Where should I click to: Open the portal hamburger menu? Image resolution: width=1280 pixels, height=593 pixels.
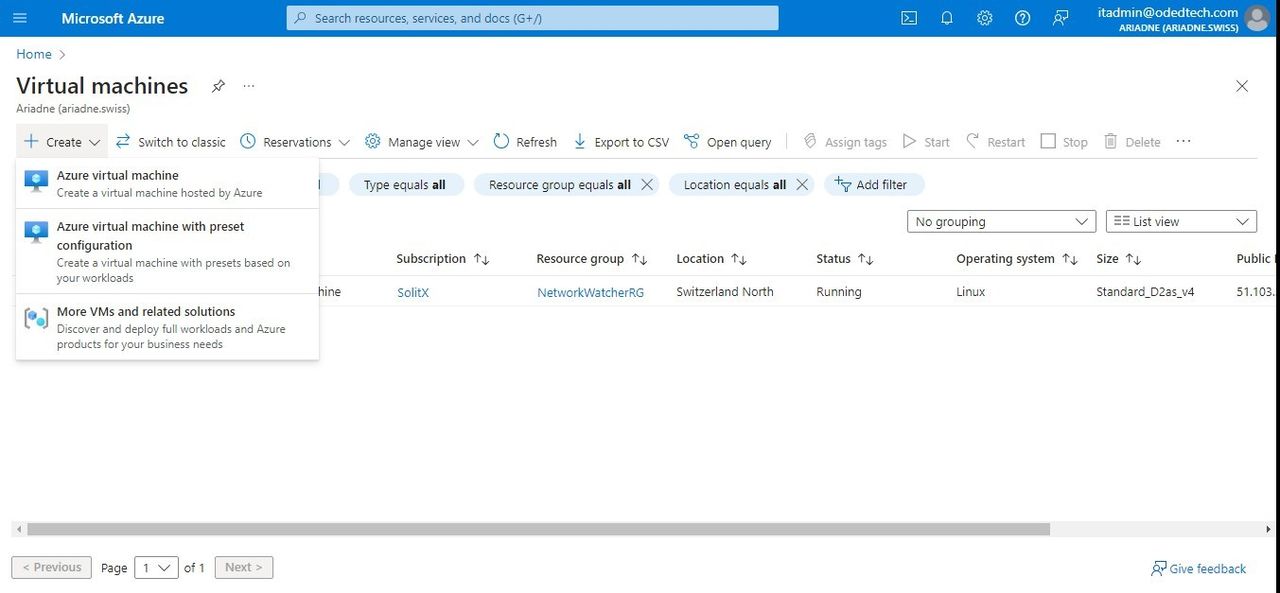pos(20,18)
